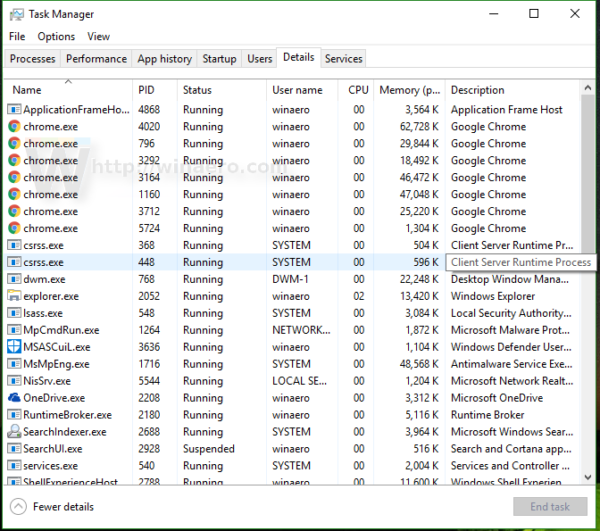Image resolution: width=600 pixels, height=531 pixels.
Task: Click the Chrome icon for PID 3712
Action: 14,211
